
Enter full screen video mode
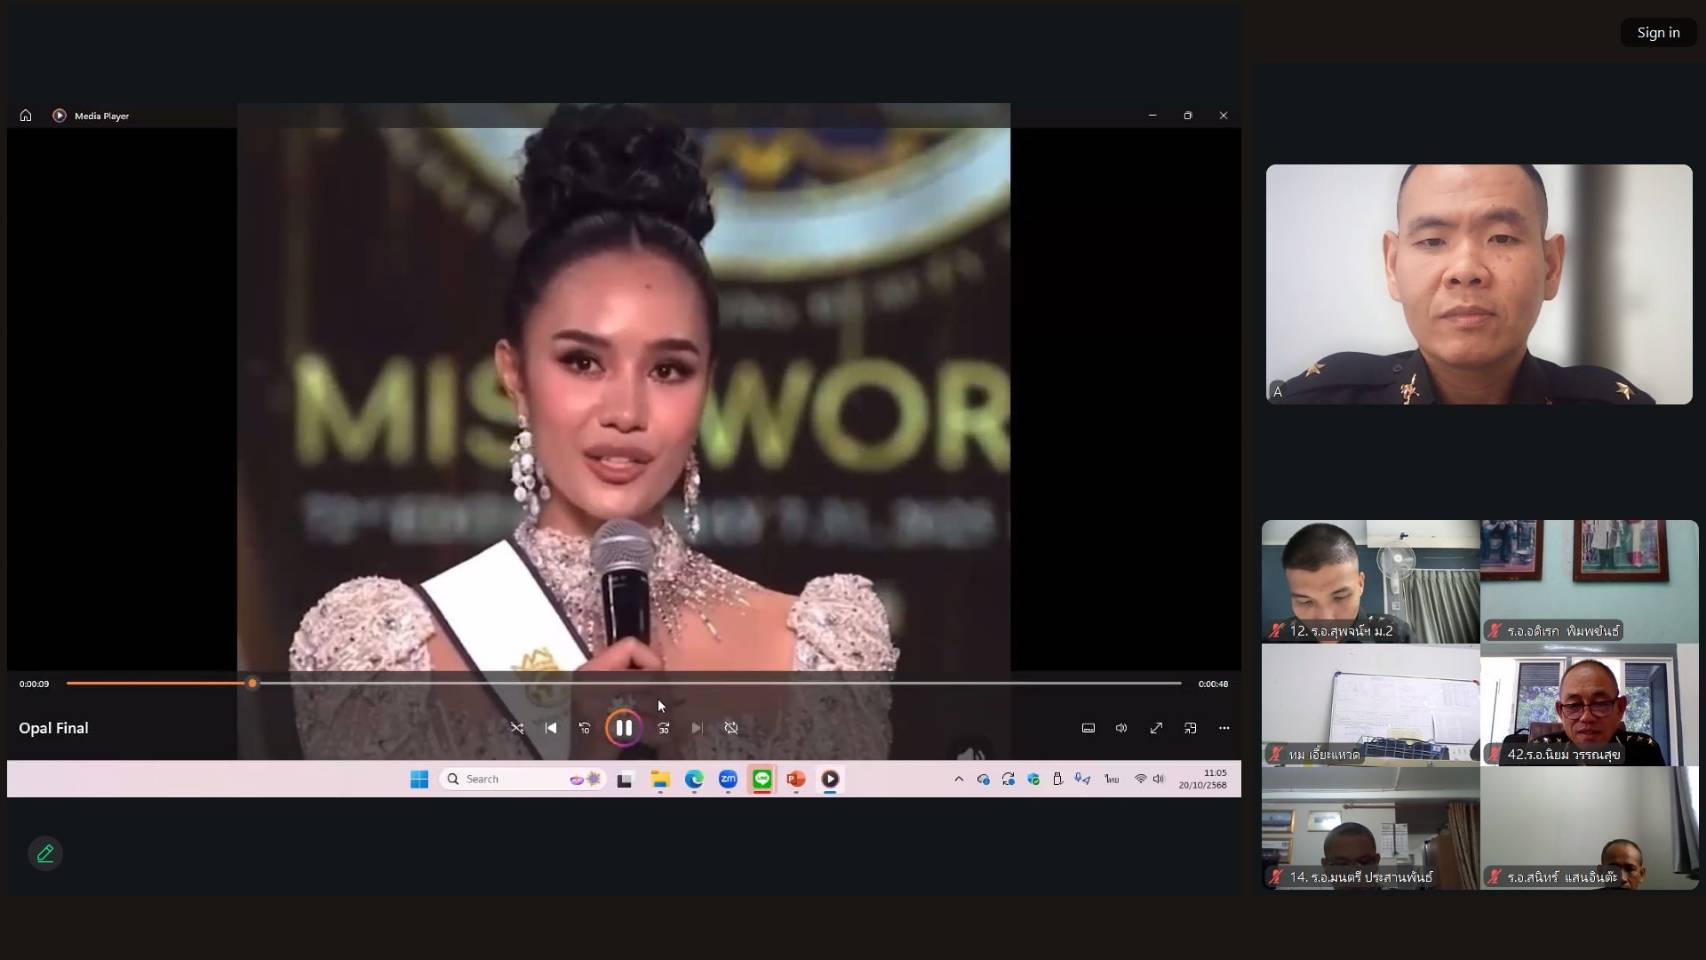(1156, 728)
